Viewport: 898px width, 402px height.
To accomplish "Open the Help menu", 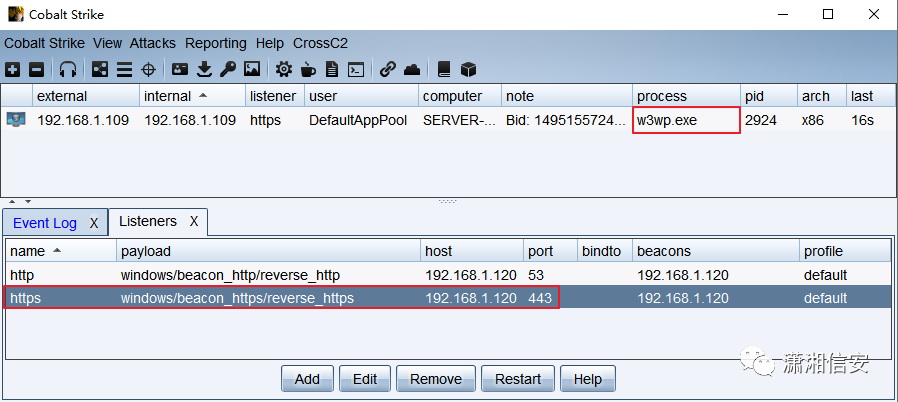I will (270, 43).
